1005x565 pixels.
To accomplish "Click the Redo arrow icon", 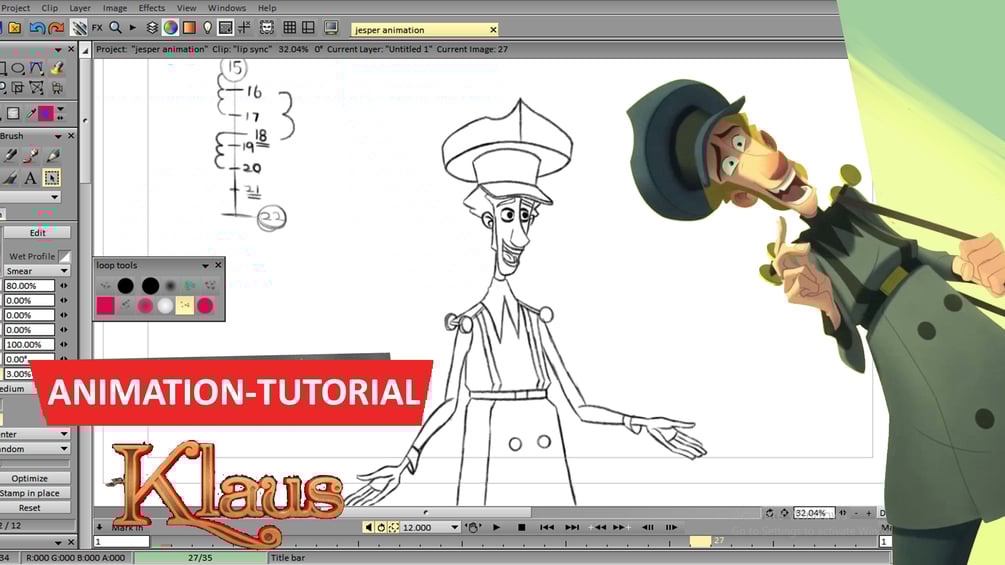I will 56,28.
